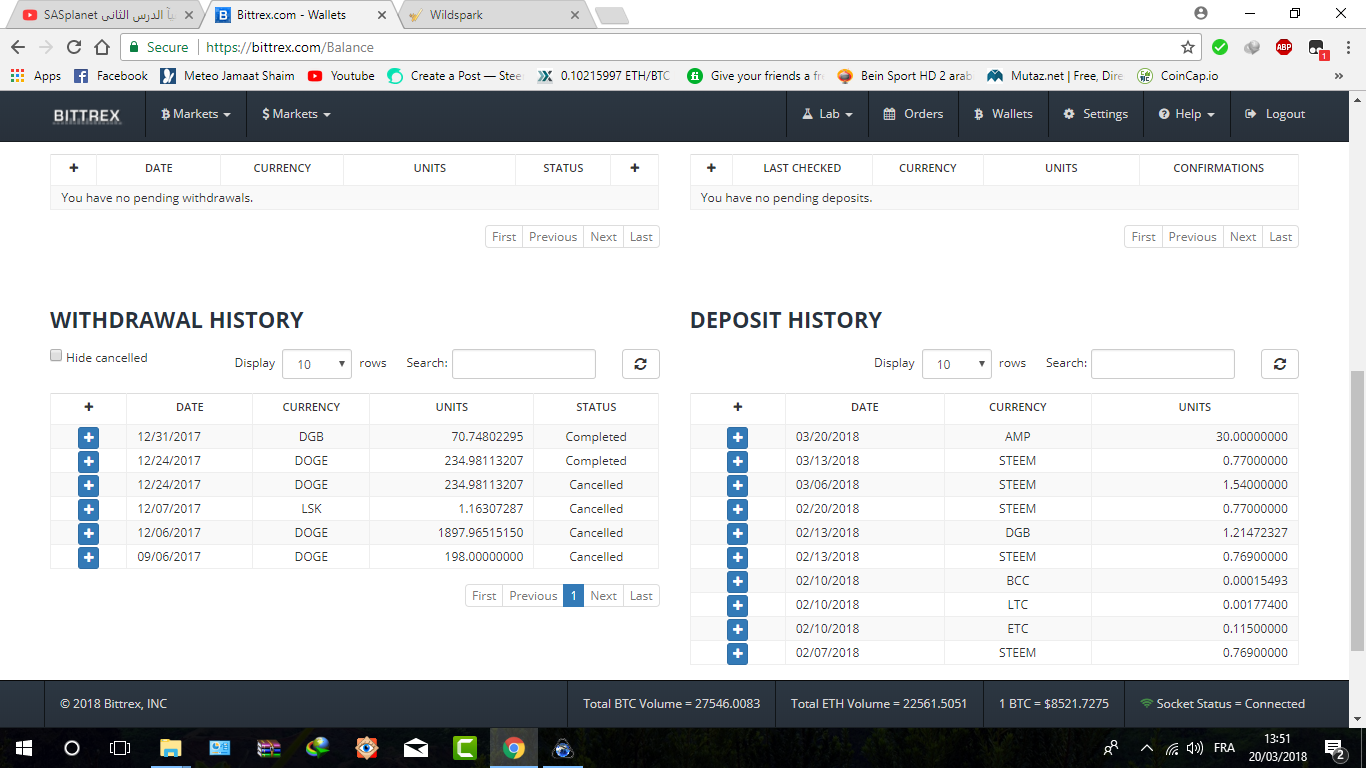1366x768 pixels.
Task: Click the browser address bar URL
Action: tap(290, 47)
